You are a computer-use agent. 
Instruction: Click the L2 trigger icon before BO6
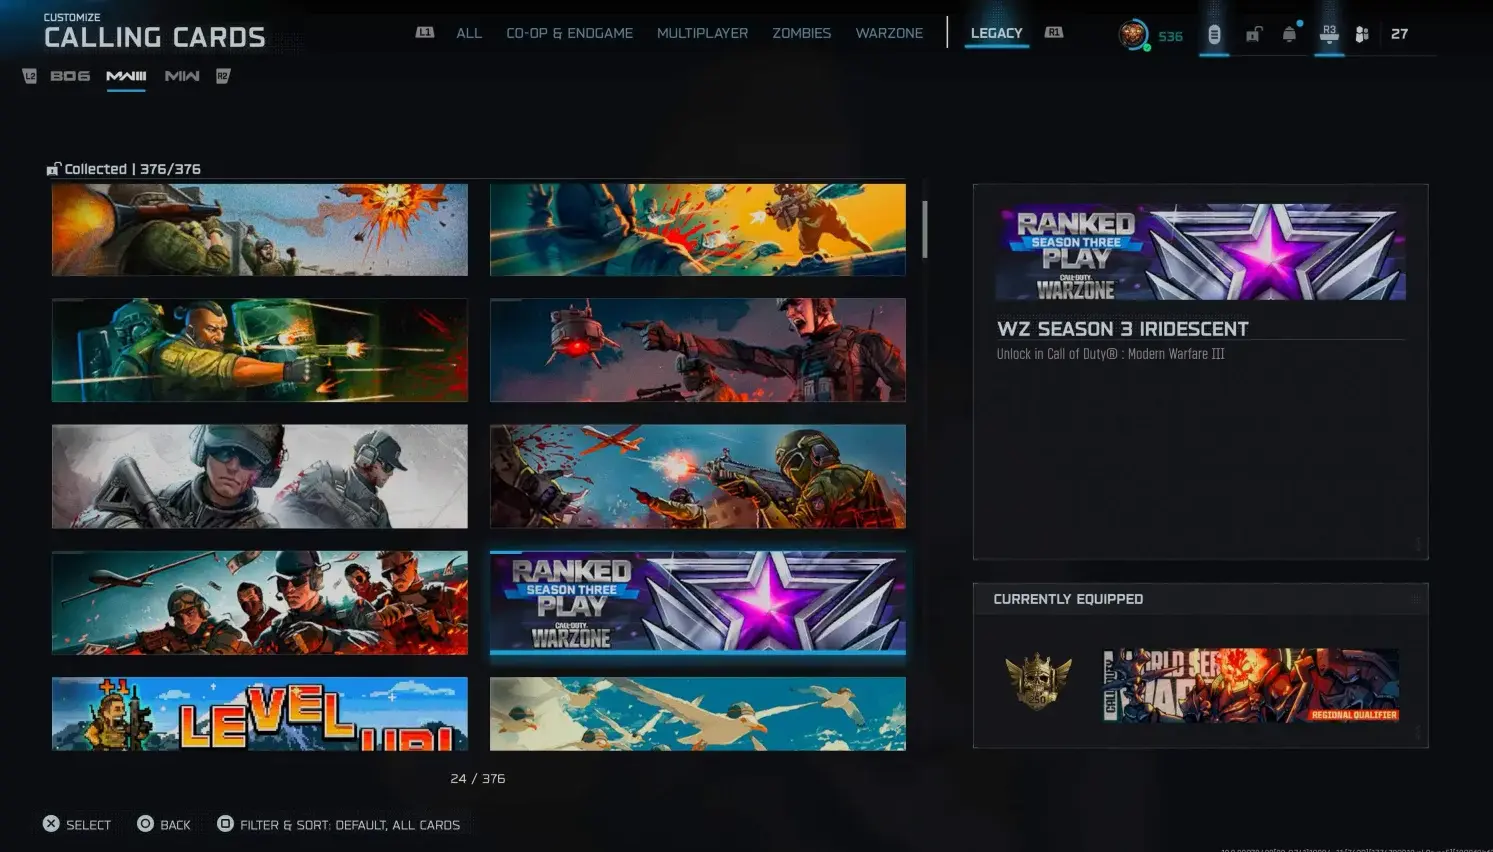30,76
